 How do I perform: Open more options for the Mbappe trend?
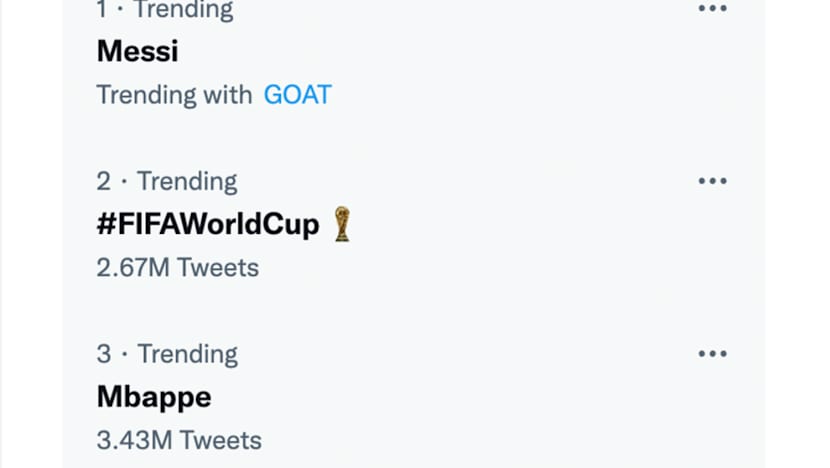[x=712, y=354]
